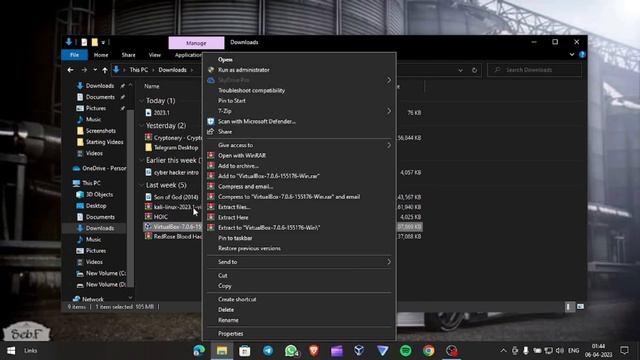640x360 pixels.
Task: Select Cut from context menu
Action: point(222,276)
